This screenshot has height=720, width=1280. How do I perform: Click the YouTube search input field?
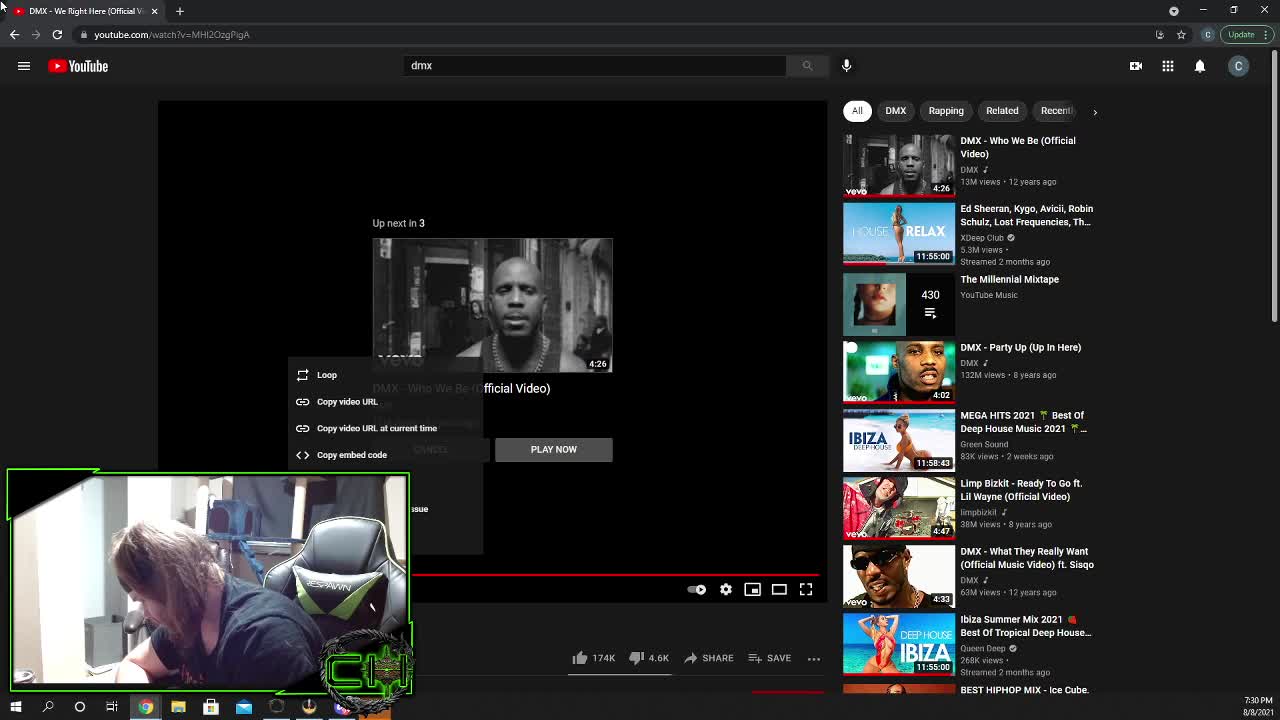click(x=595, y=66)
